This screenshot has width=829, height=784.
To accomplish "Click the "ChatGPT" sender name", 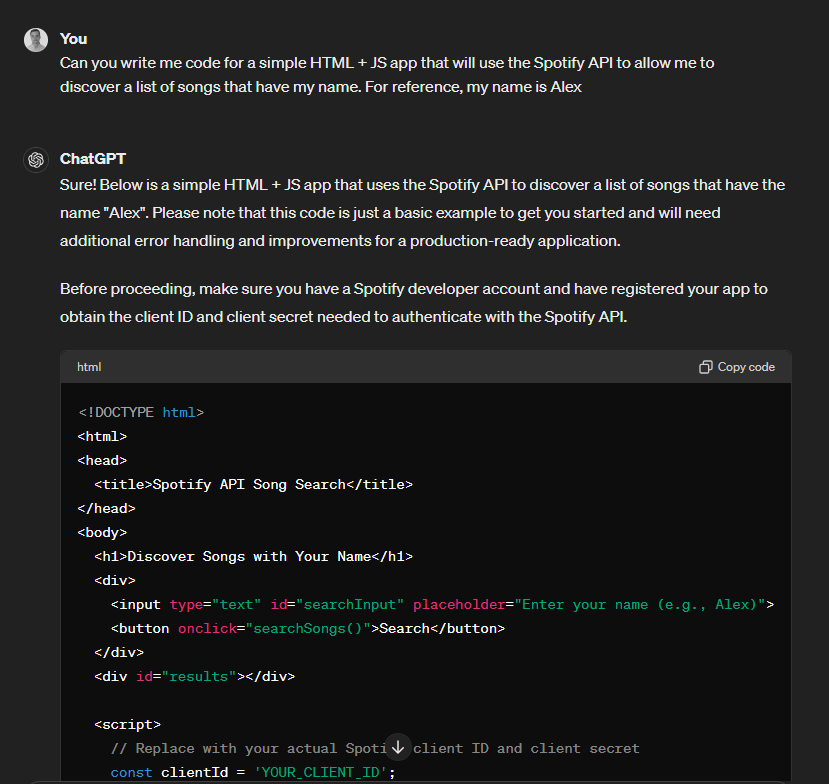I will (x=93, y=159).
